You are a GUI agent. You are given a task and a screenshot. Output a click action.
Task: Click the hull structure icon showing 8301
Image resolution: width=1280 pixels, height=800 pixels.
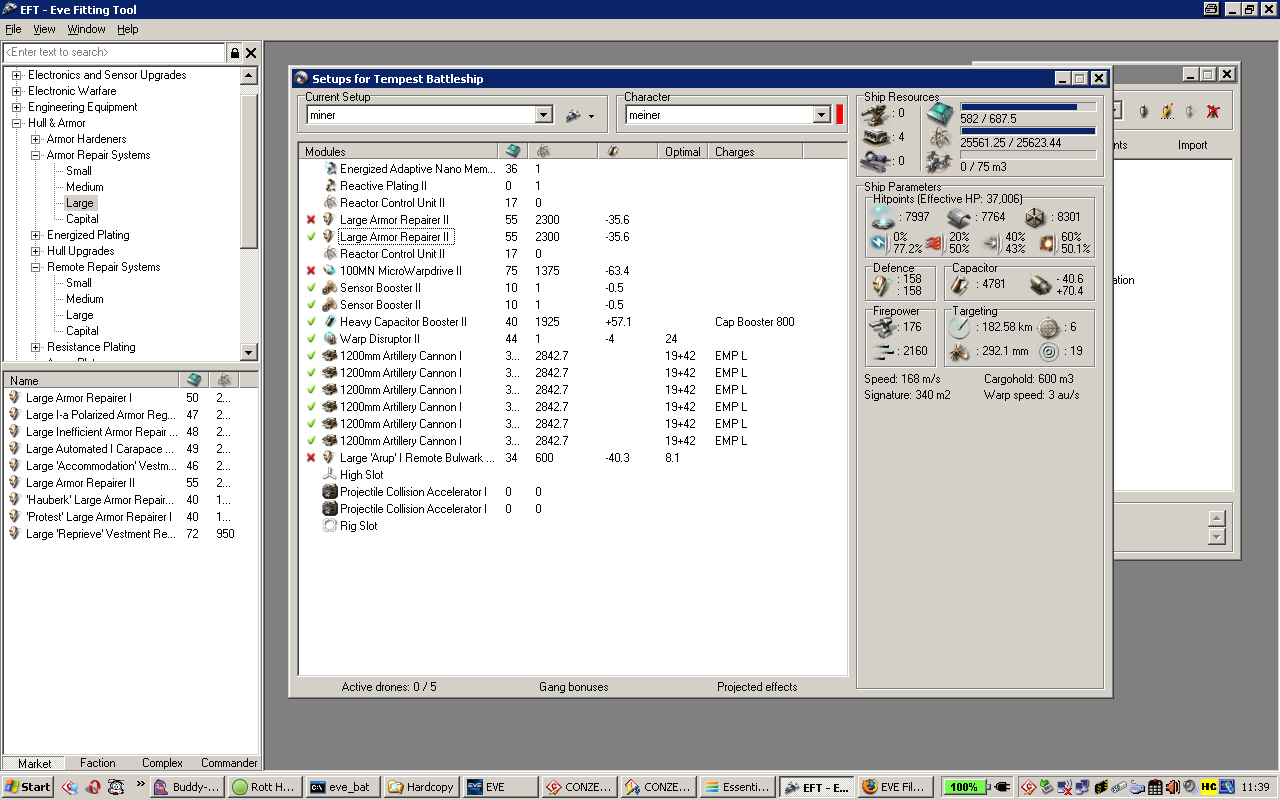(1035, 217)
